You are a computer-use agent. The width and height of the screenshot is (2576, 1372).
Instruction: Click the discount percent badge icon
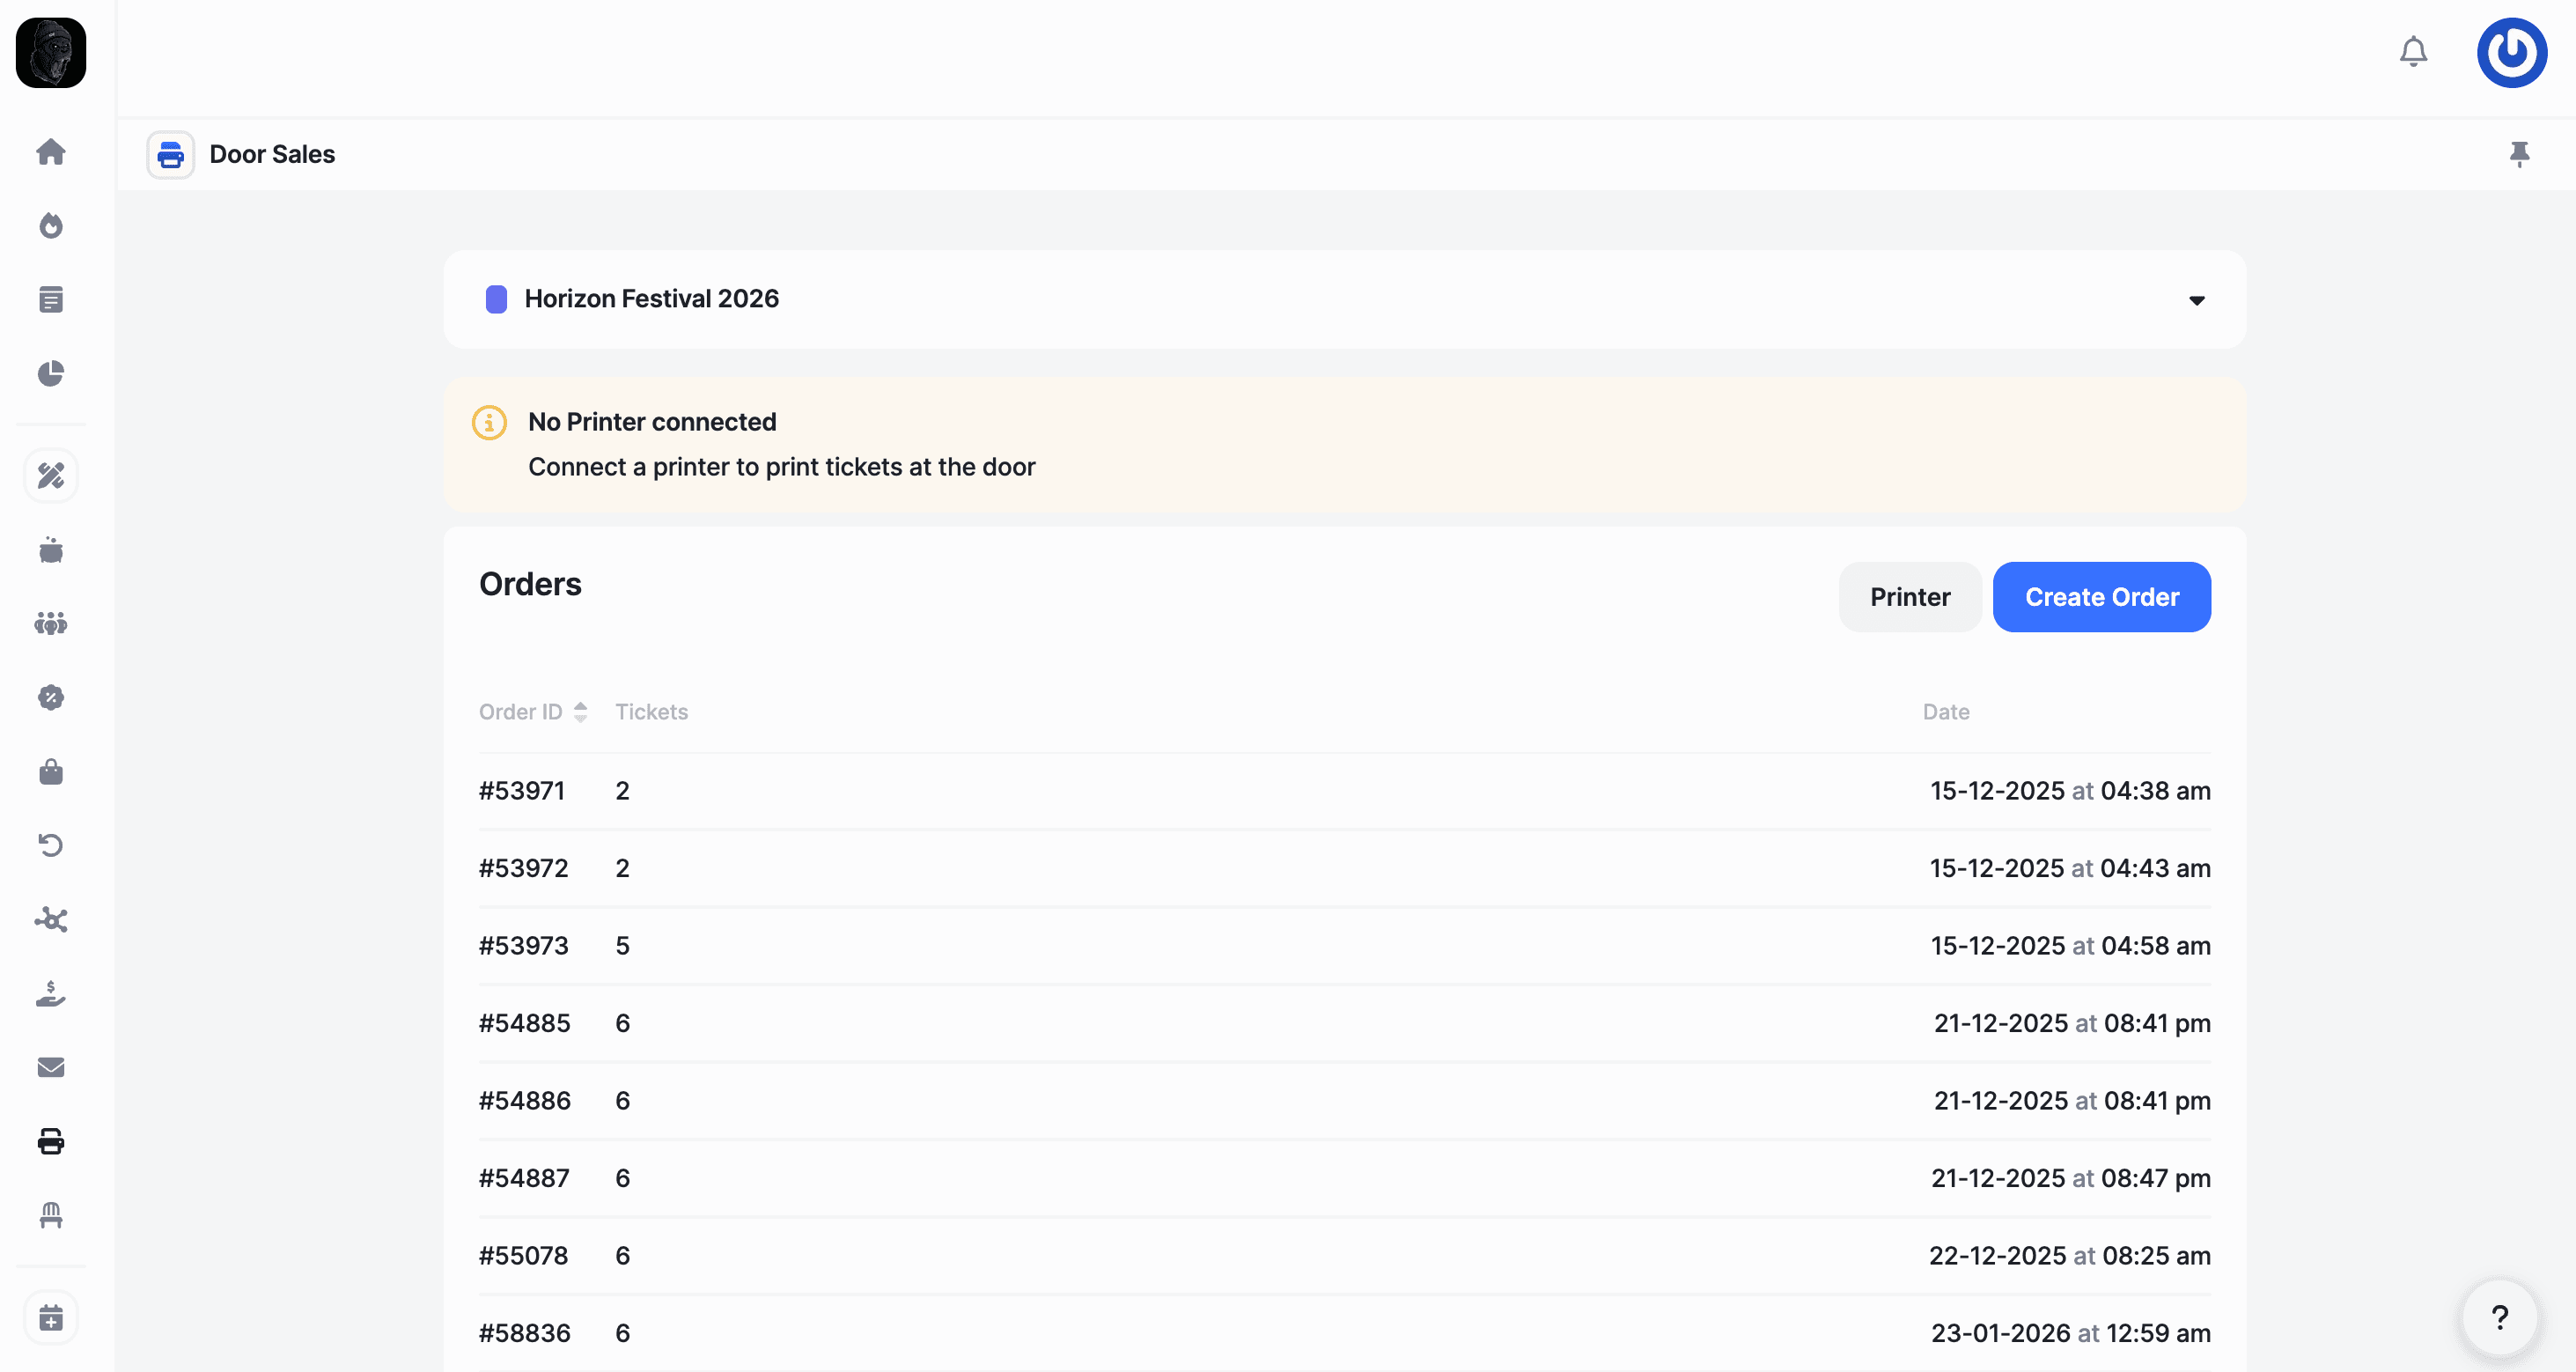(x=51, y=698)
